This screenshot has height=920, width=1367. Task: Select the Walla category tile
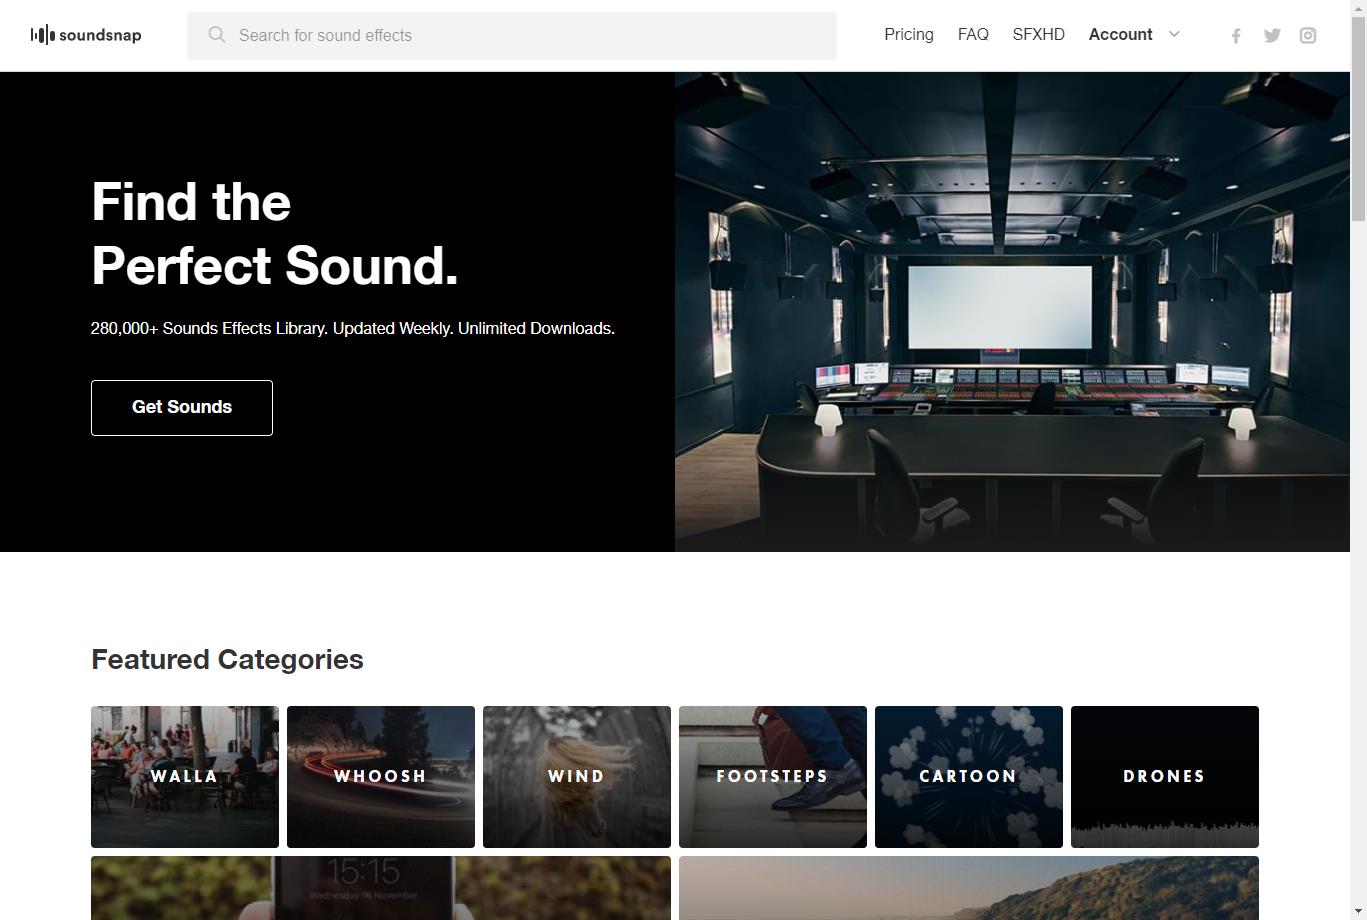(185, 776)
